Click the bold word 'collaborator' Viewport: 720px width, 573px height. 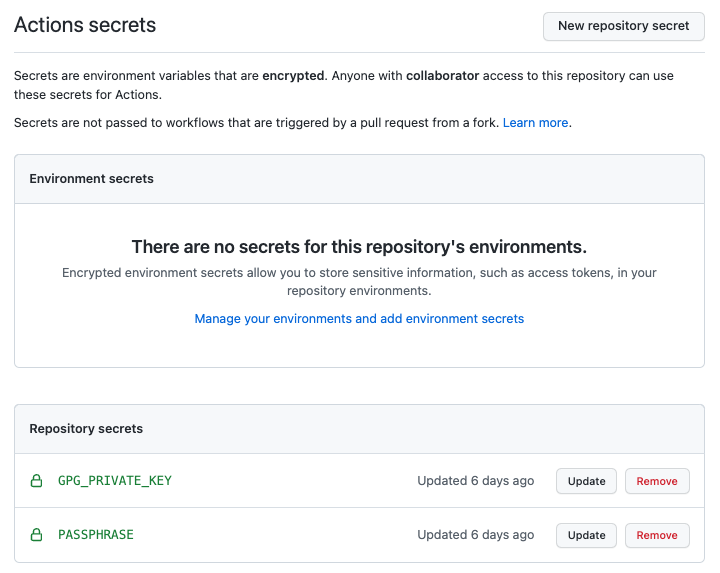[442, 75]
